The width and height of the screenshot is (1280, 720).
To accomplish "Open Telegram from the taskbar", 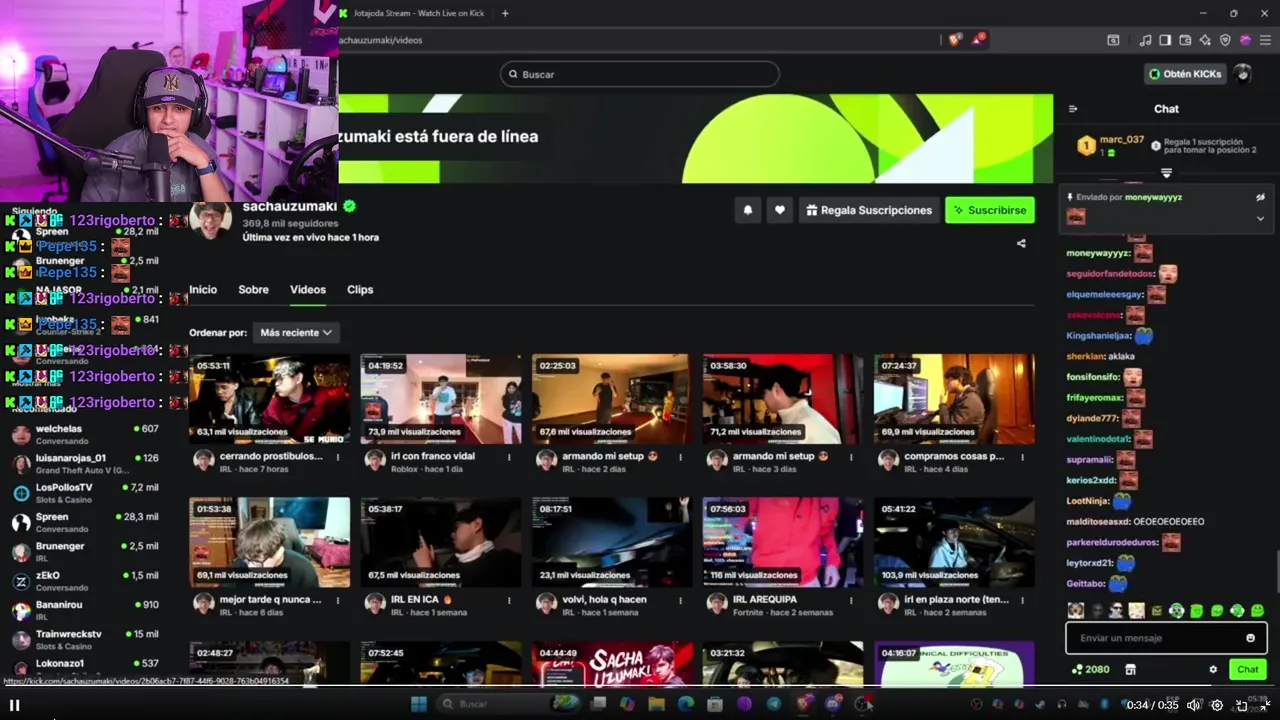I will click(774, 704).
